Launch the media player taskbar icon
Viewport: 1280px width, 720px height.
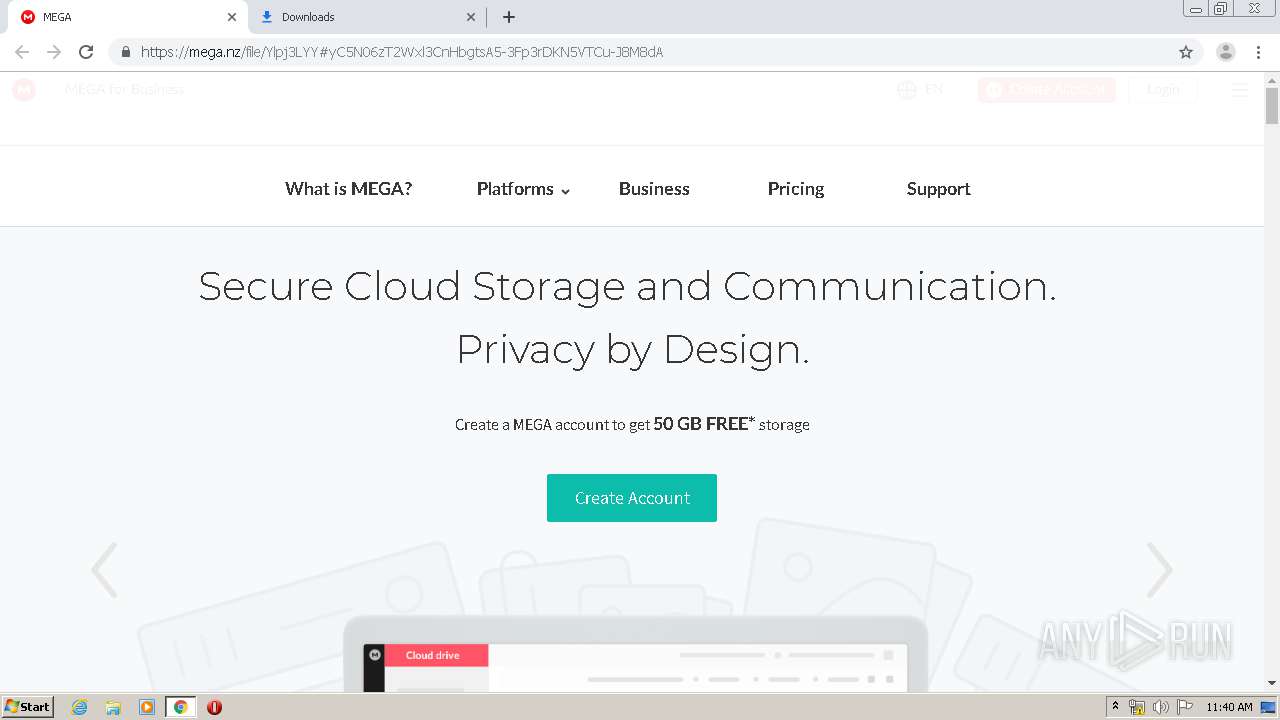click(x=147, y=707)
